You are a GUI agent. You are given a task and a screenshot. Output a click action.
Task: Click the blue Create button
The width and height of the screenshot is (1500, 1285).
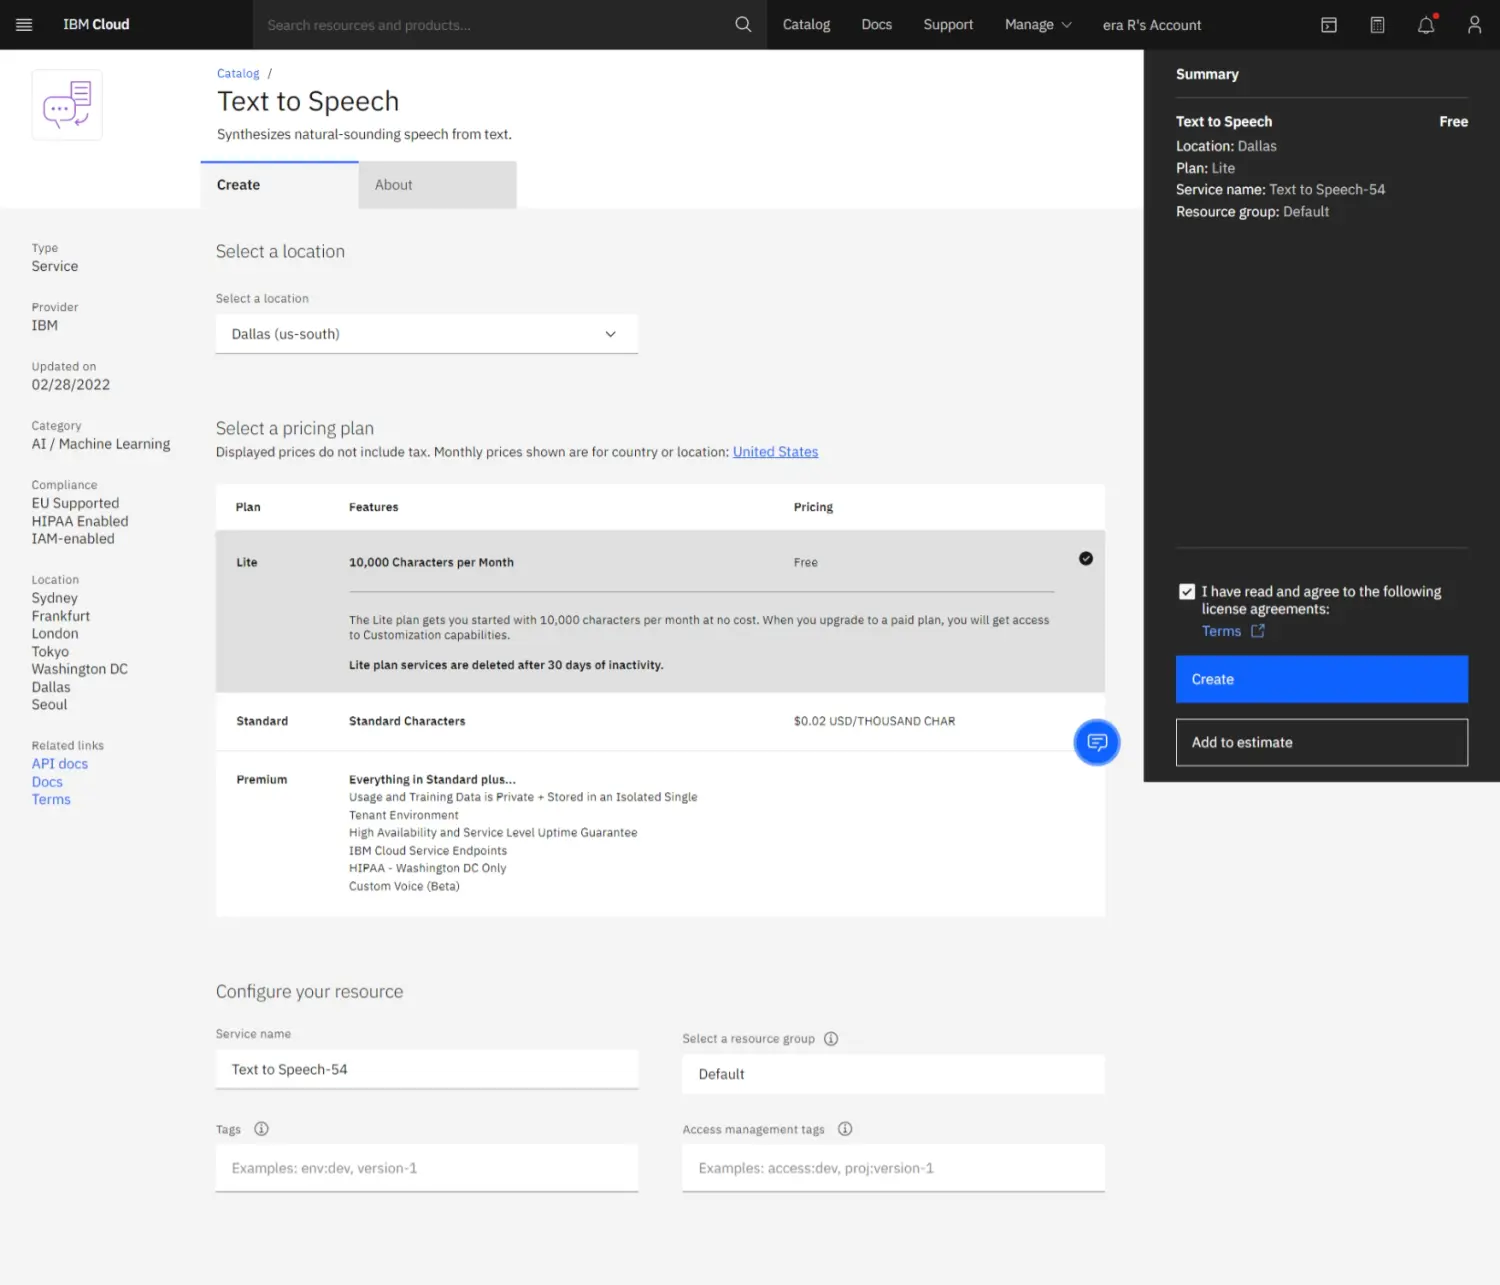pyautogui.click(x=1321, y=679)
